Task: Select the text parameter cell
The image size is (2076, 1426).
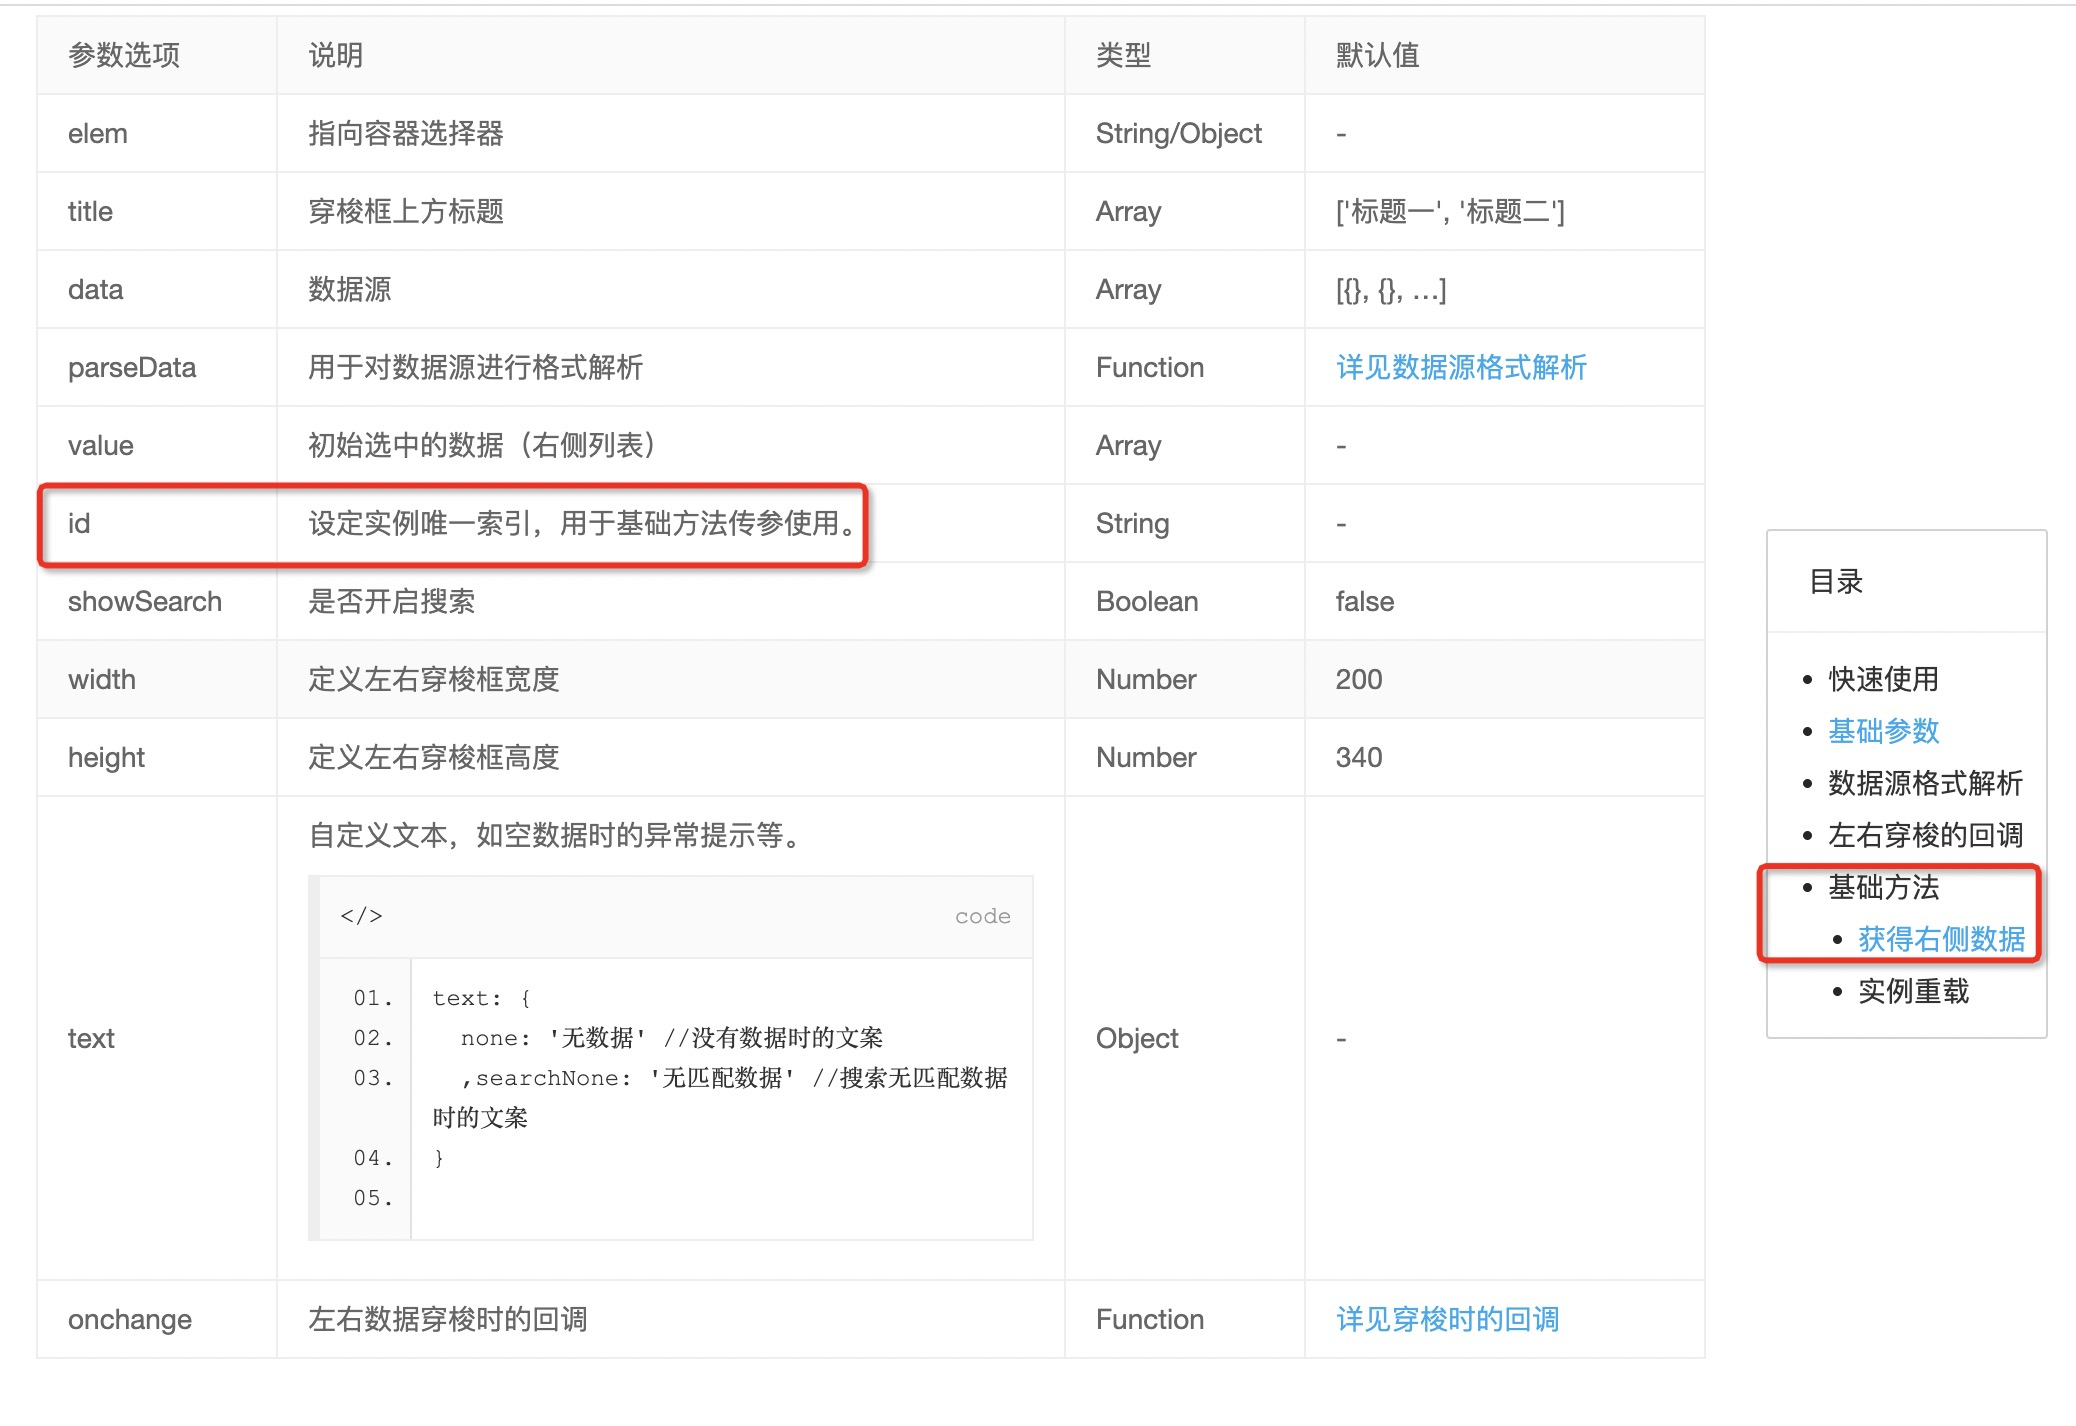Action: pos(157,1038)
